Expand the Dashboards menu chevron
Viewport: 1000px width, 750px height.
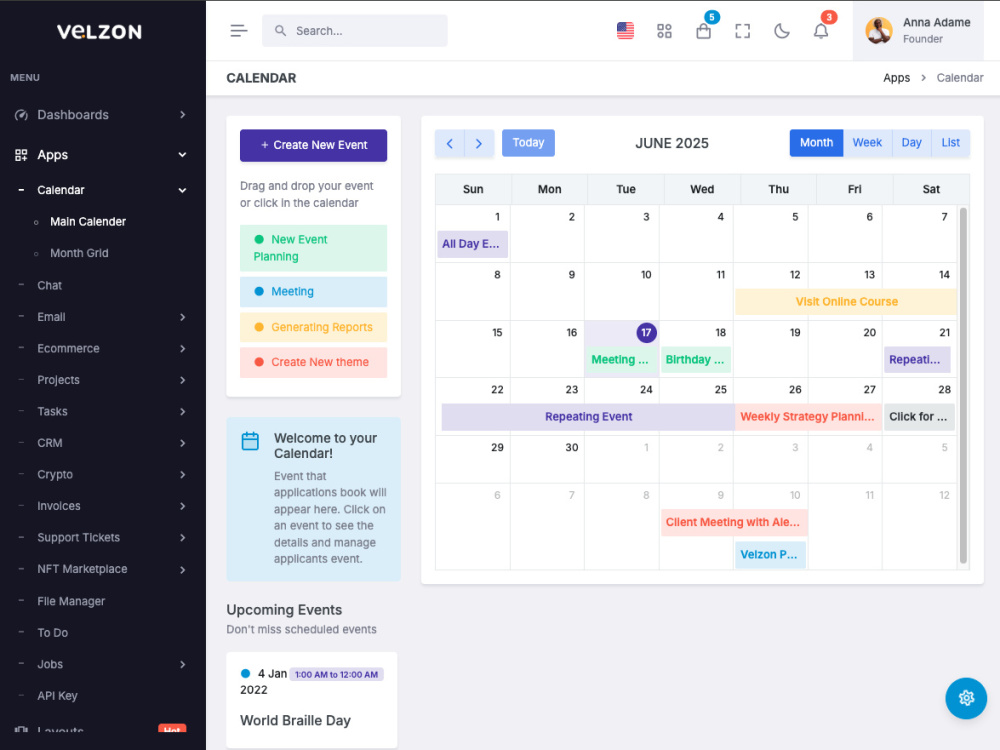tap(182, 115)
